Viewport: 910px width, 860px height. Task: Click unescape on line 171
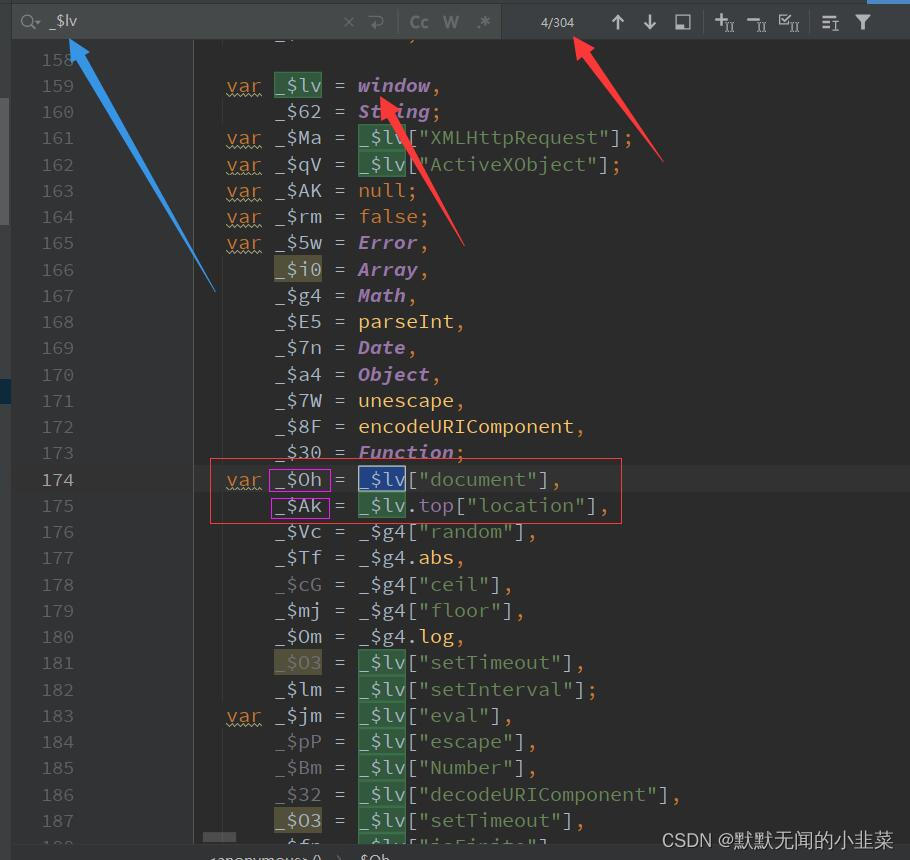click(406, 401)
